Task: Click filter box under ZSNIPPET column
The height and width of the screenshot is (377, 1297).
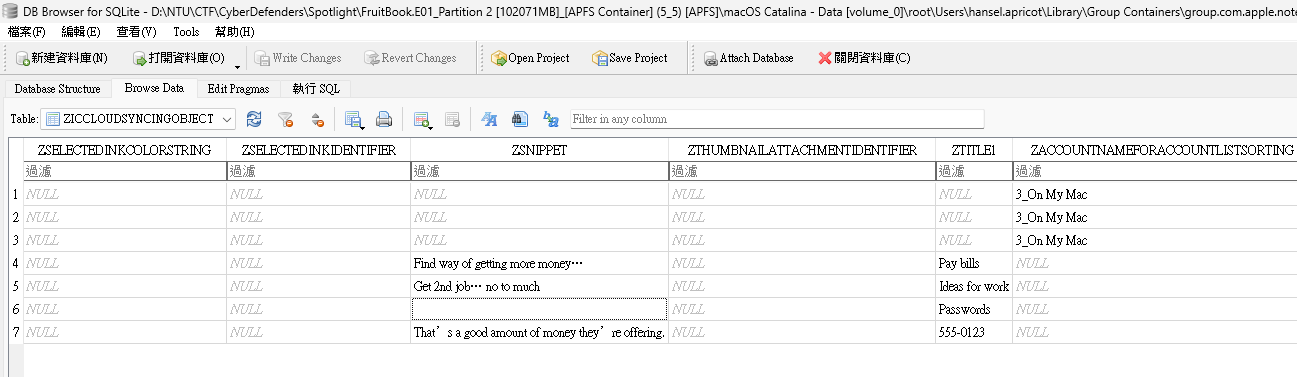Action: click(539, 171)
